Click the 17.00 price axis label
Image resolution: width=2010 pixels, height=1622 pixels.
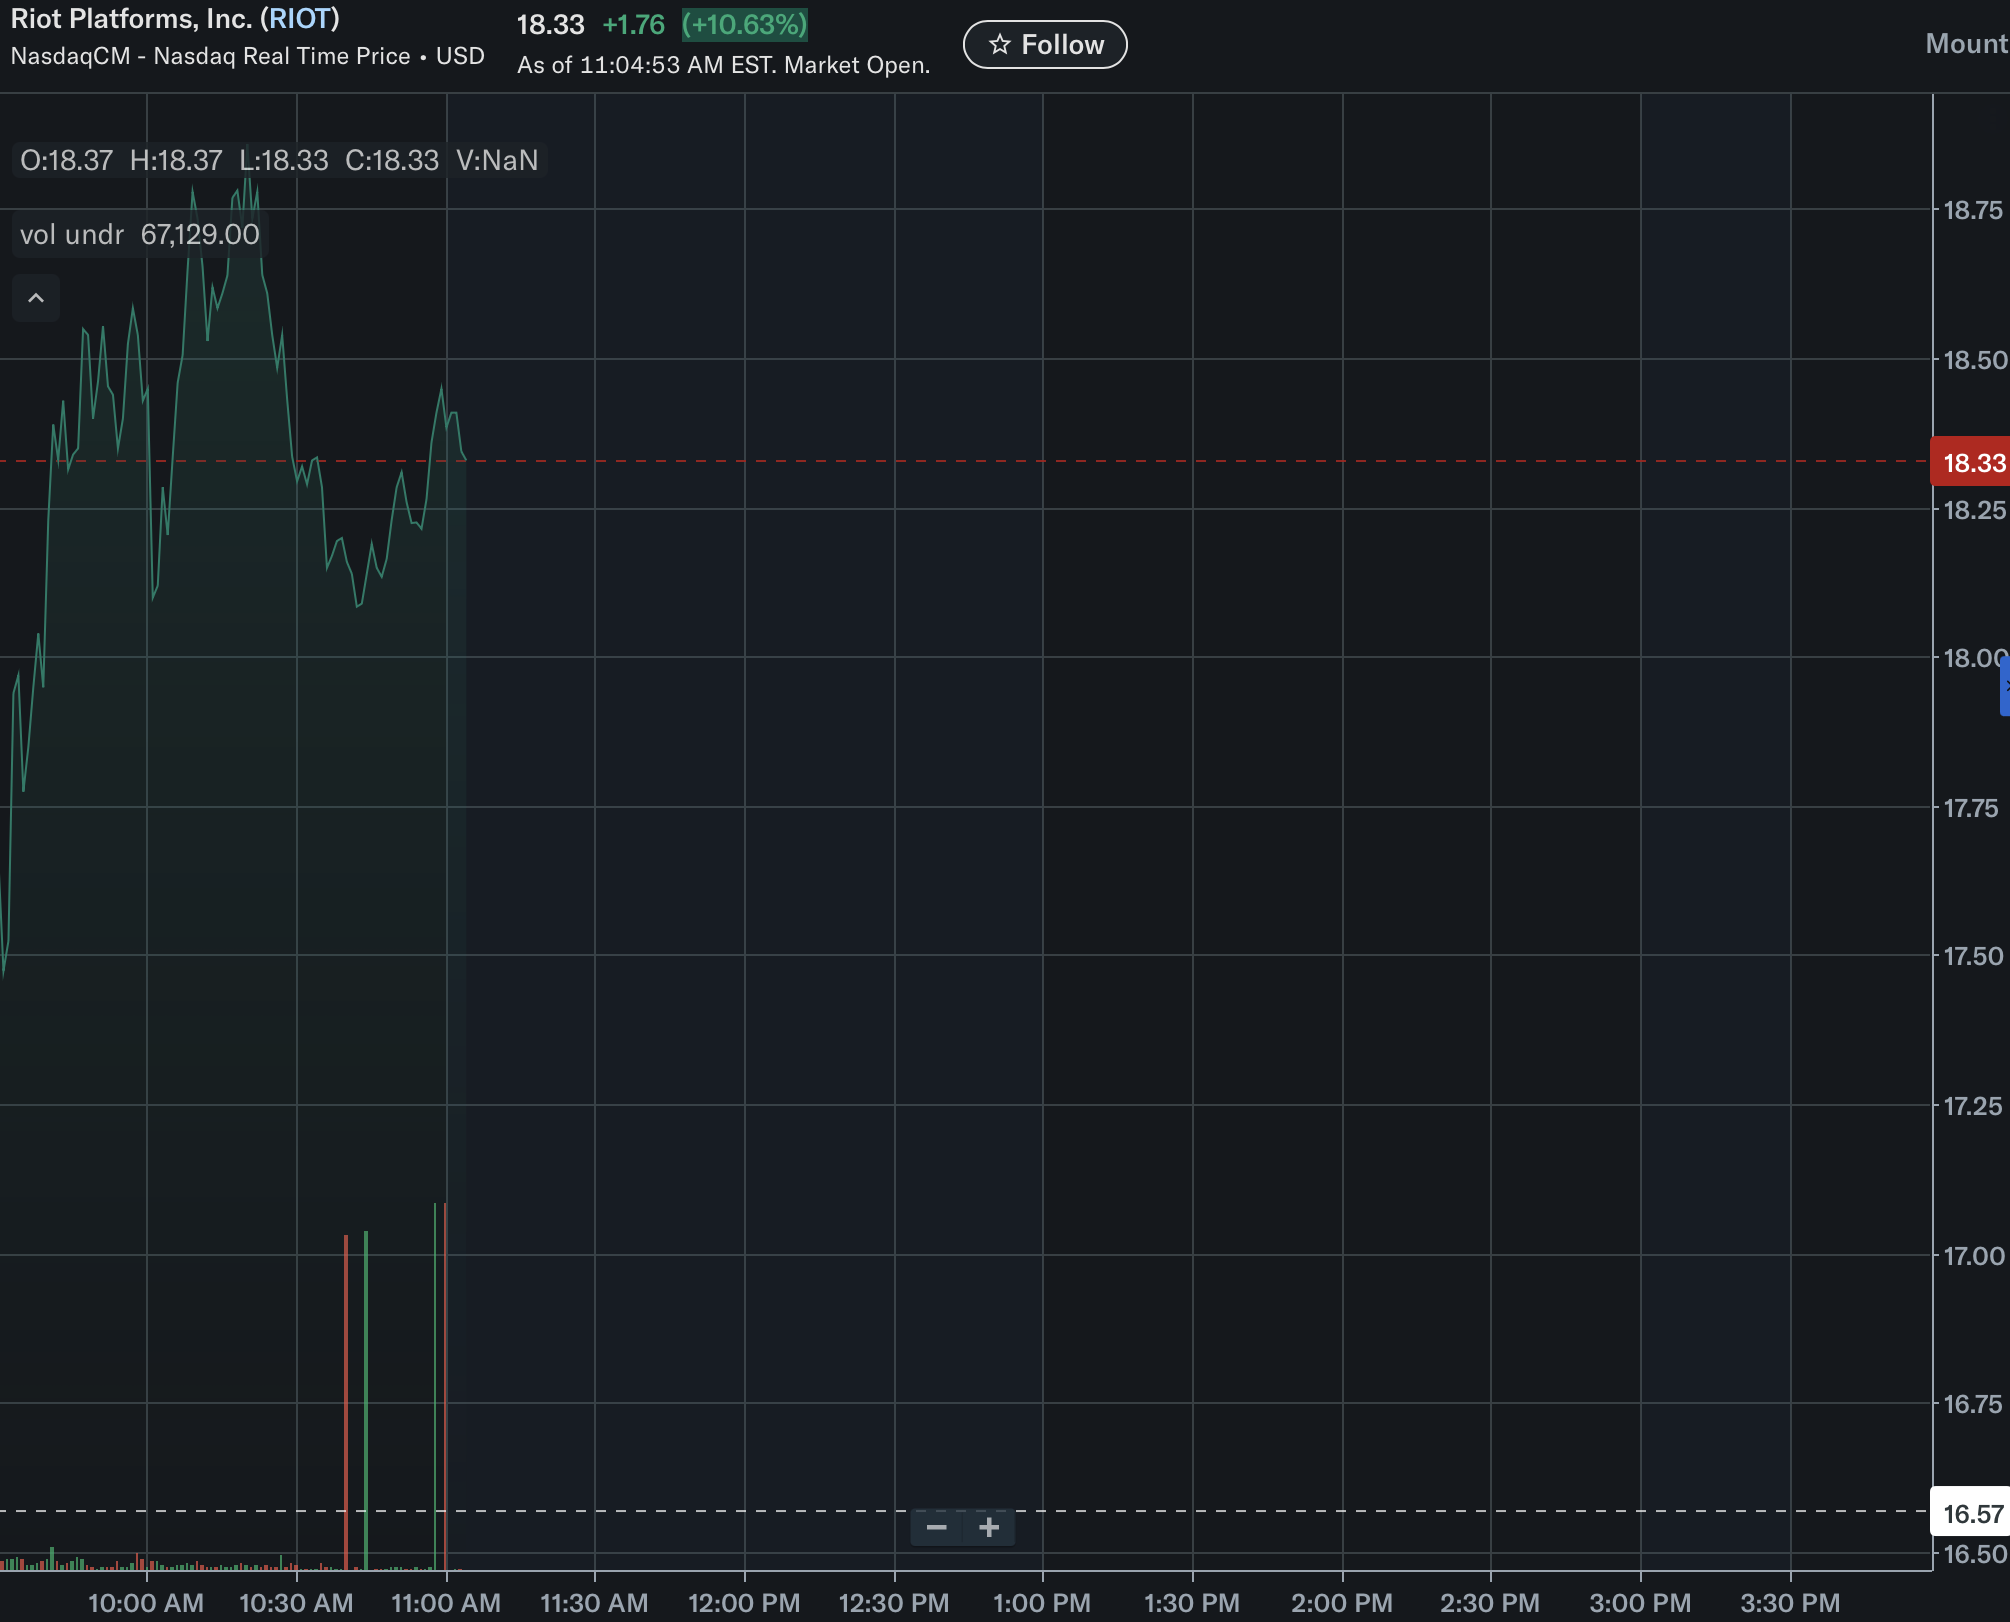coord(1972,1256)
